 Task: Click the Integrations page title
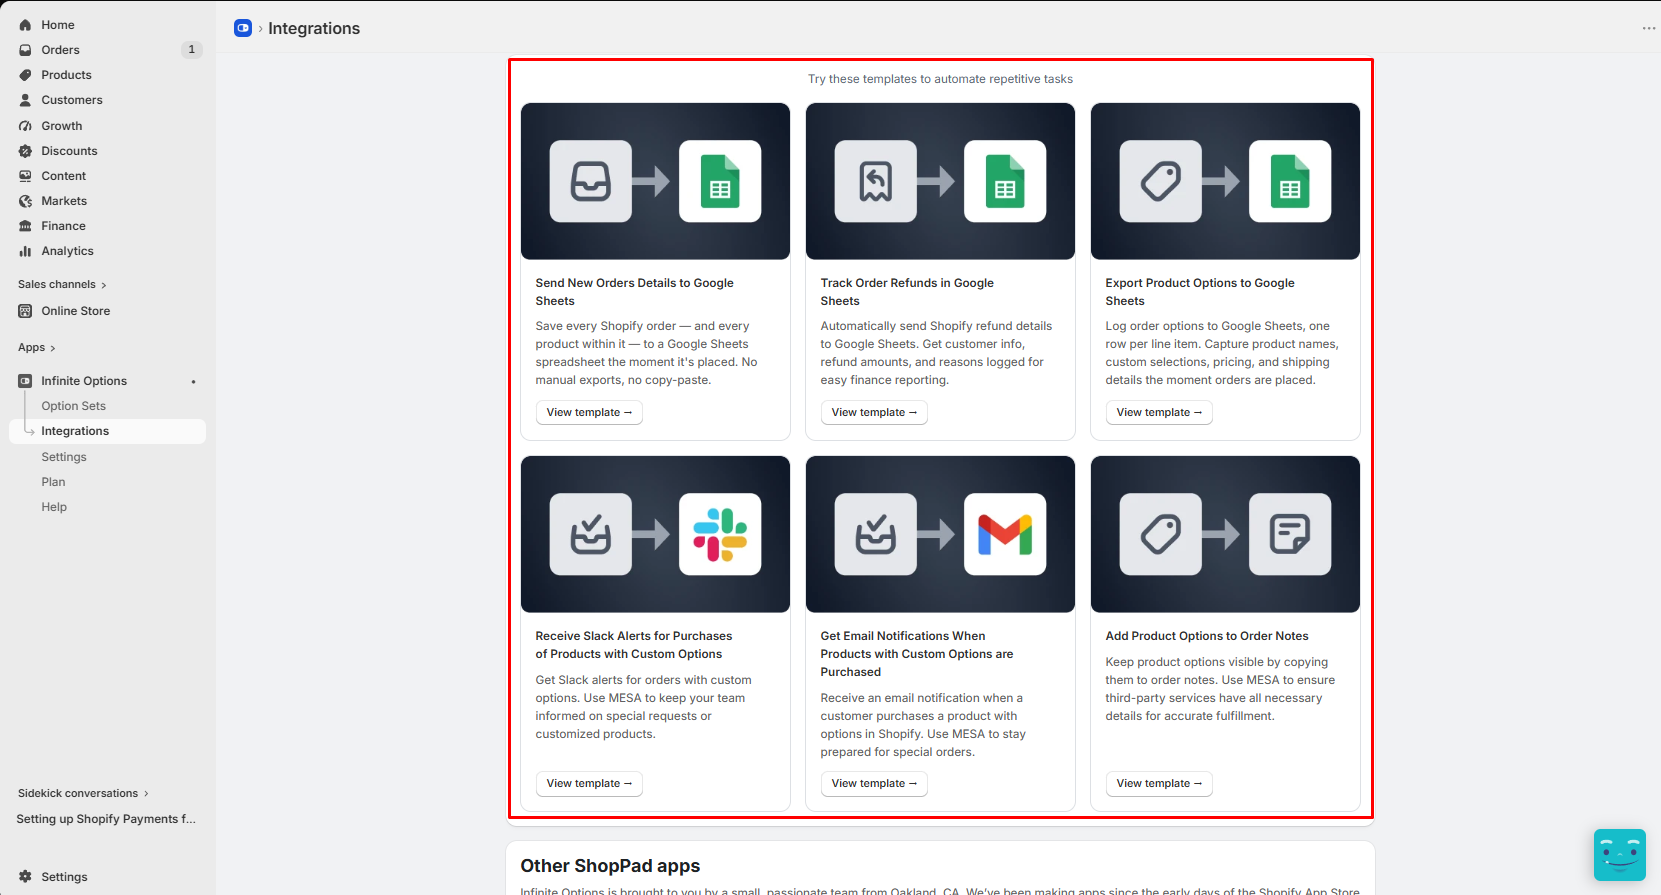(x=314, y=28)
